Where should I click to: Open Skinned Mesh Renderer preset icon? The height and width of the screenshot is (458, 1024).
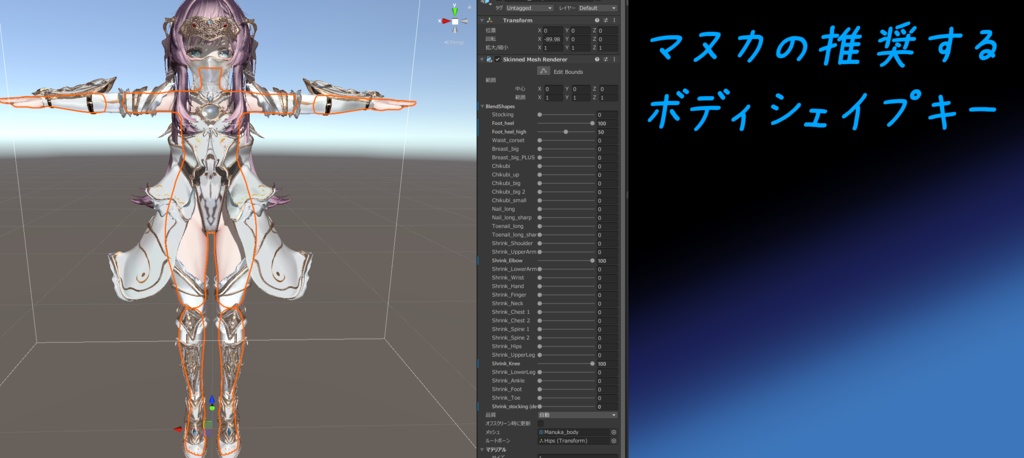tap(605, 59)
